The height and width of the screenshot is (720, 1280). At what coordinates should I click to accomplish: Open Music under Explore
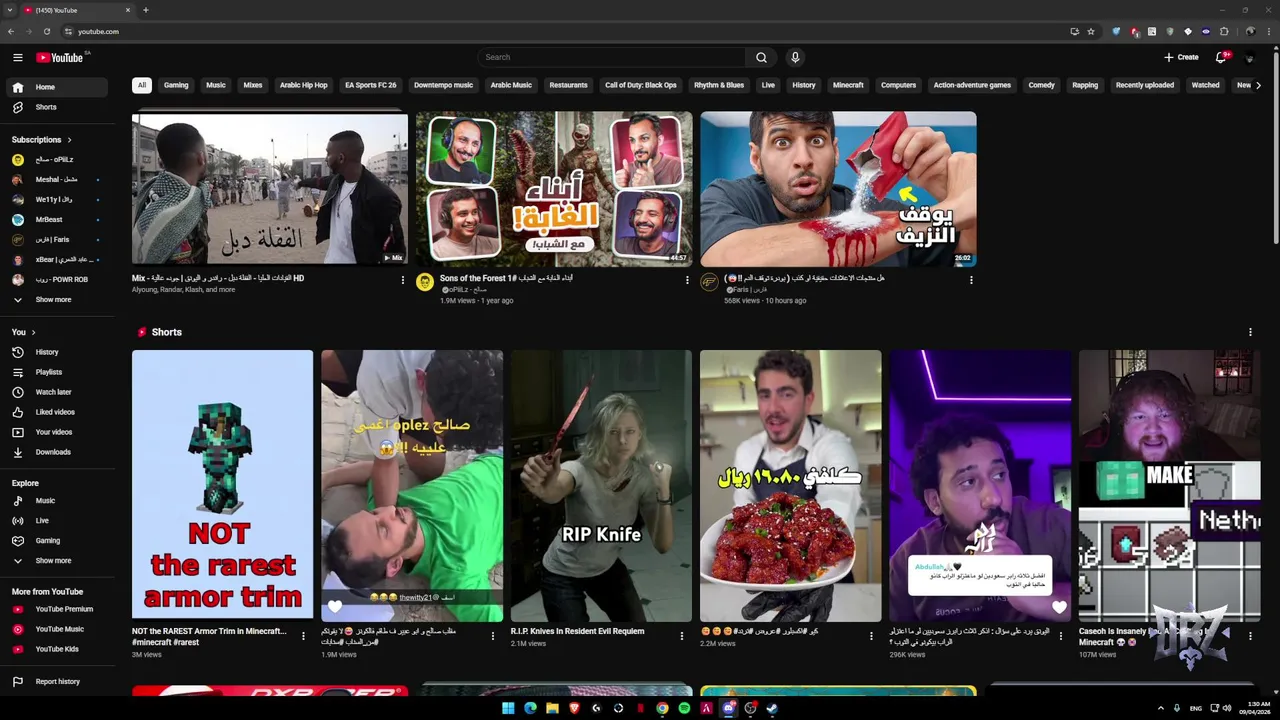57,501
